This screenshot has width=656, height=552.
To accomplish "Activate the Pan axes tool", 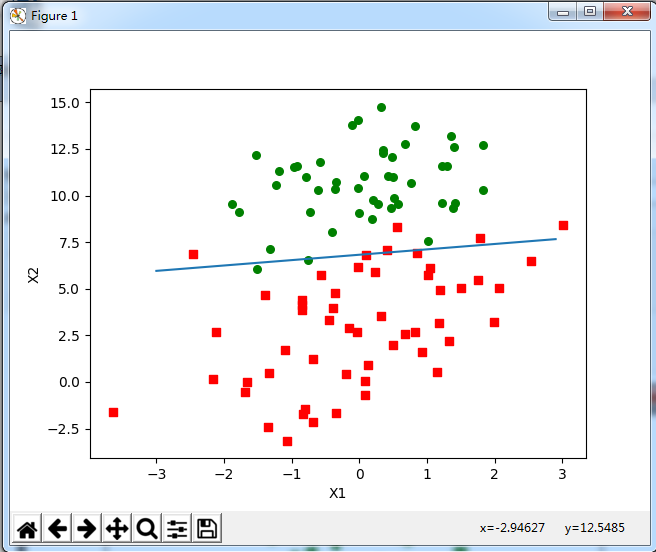I will click(x=117, y=528).
